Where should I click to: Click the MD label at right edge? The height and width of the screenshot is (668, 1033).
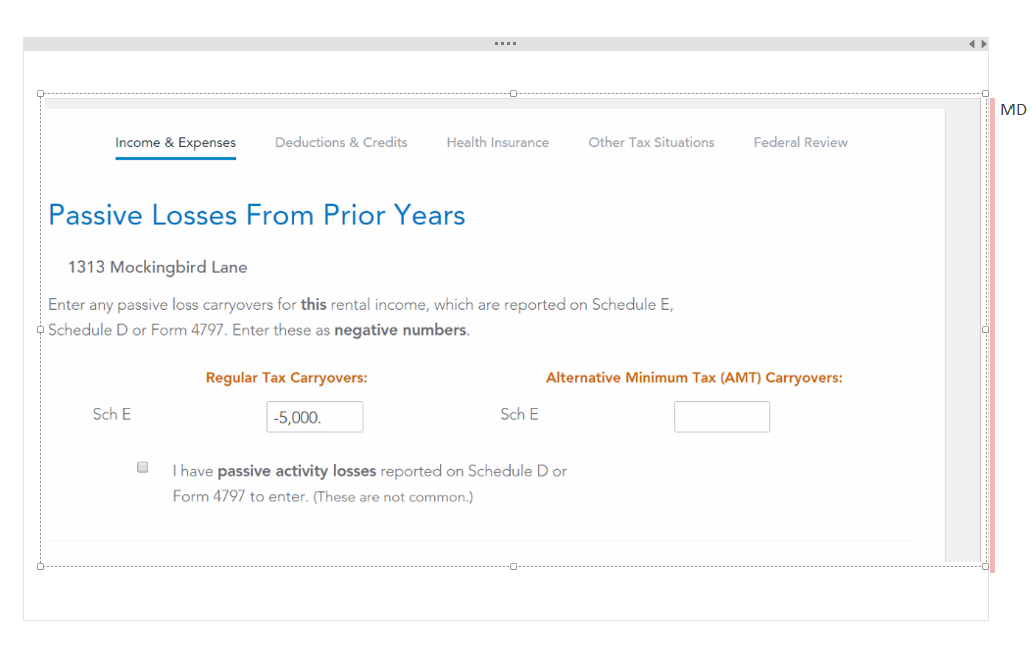pyautogui.click(x=1013, y=110)
